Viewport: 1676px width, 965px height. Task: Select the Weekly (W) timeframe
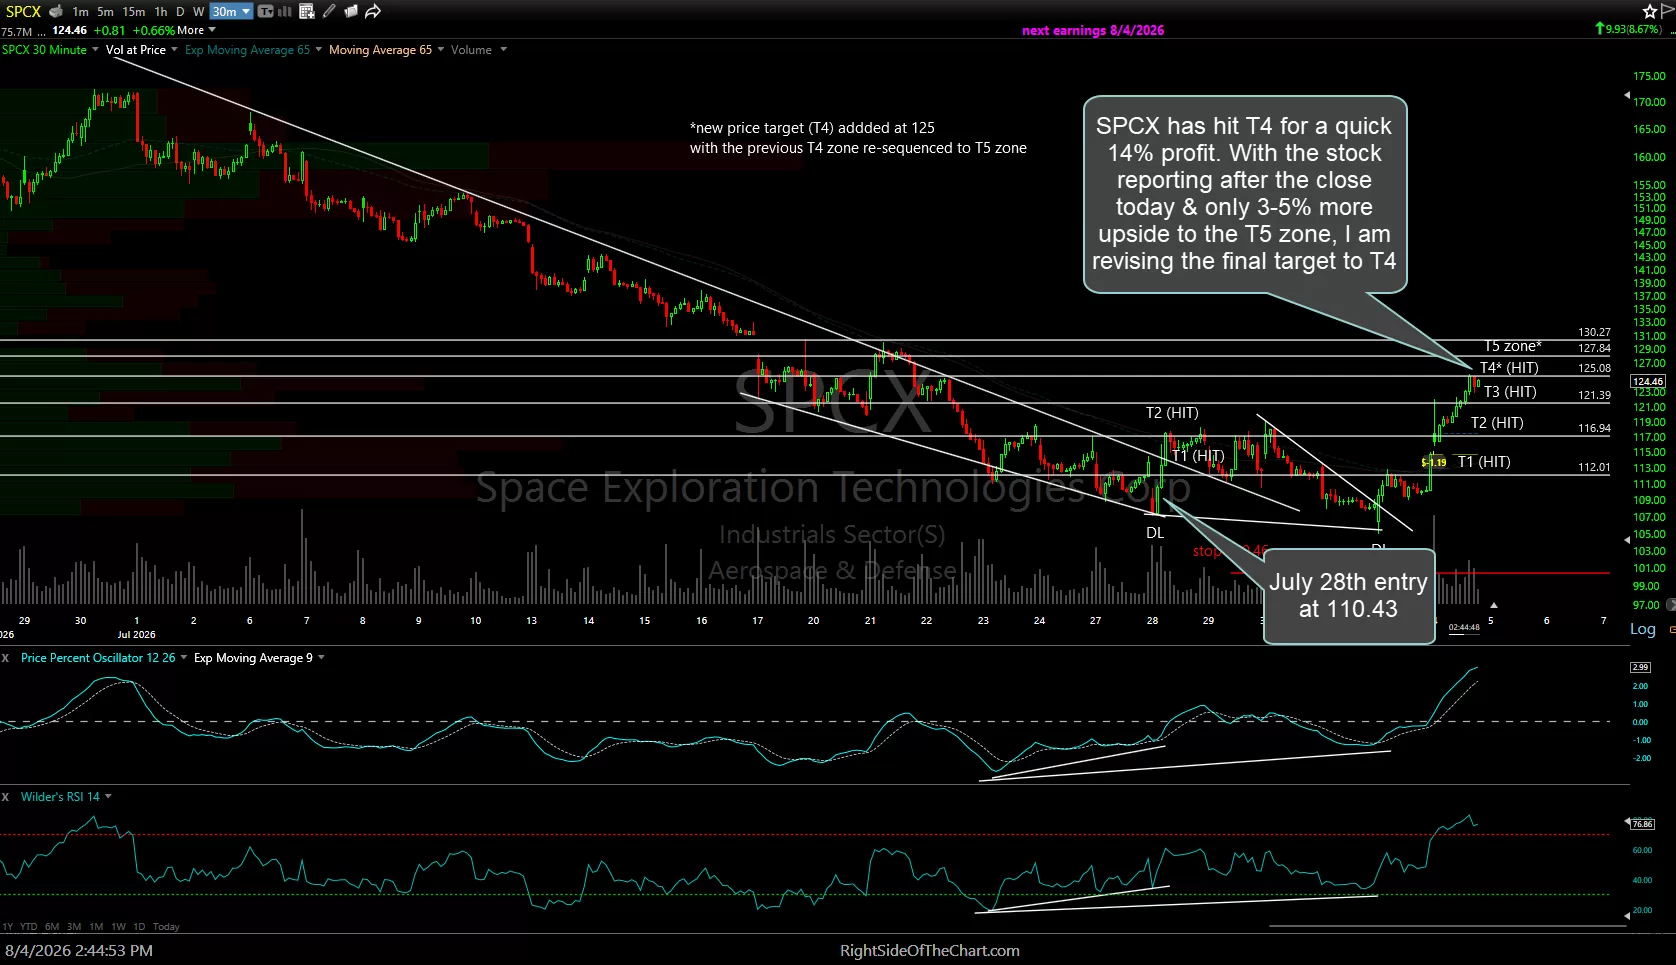tap(198, 12)
